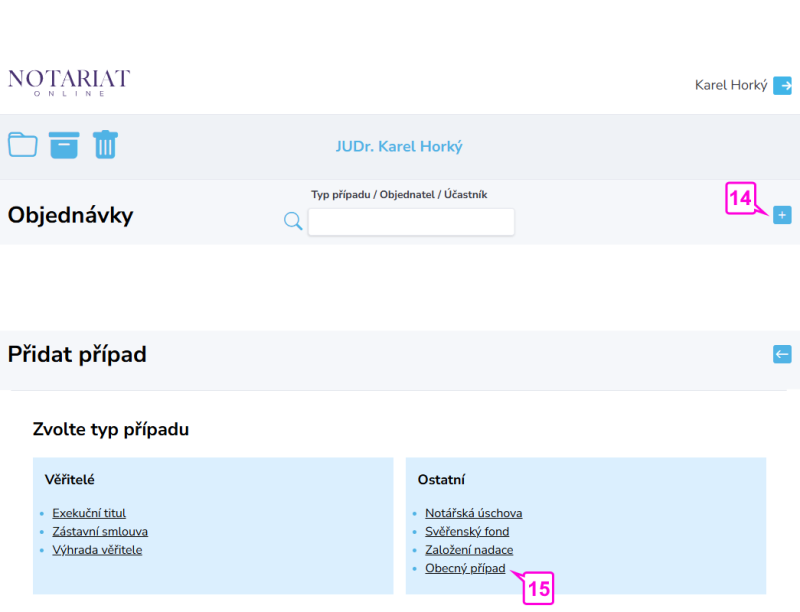Click the Přidat případ panel heading
This screenshot has width=800, height=612.
coord(77,354)
